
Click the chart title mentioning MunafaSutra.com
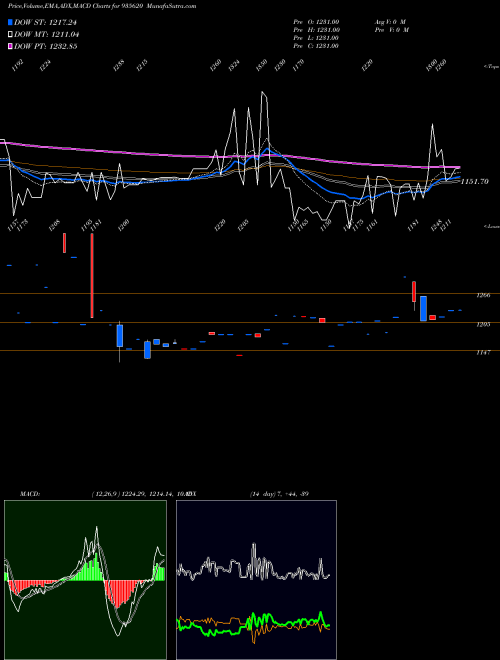[102, 6]
